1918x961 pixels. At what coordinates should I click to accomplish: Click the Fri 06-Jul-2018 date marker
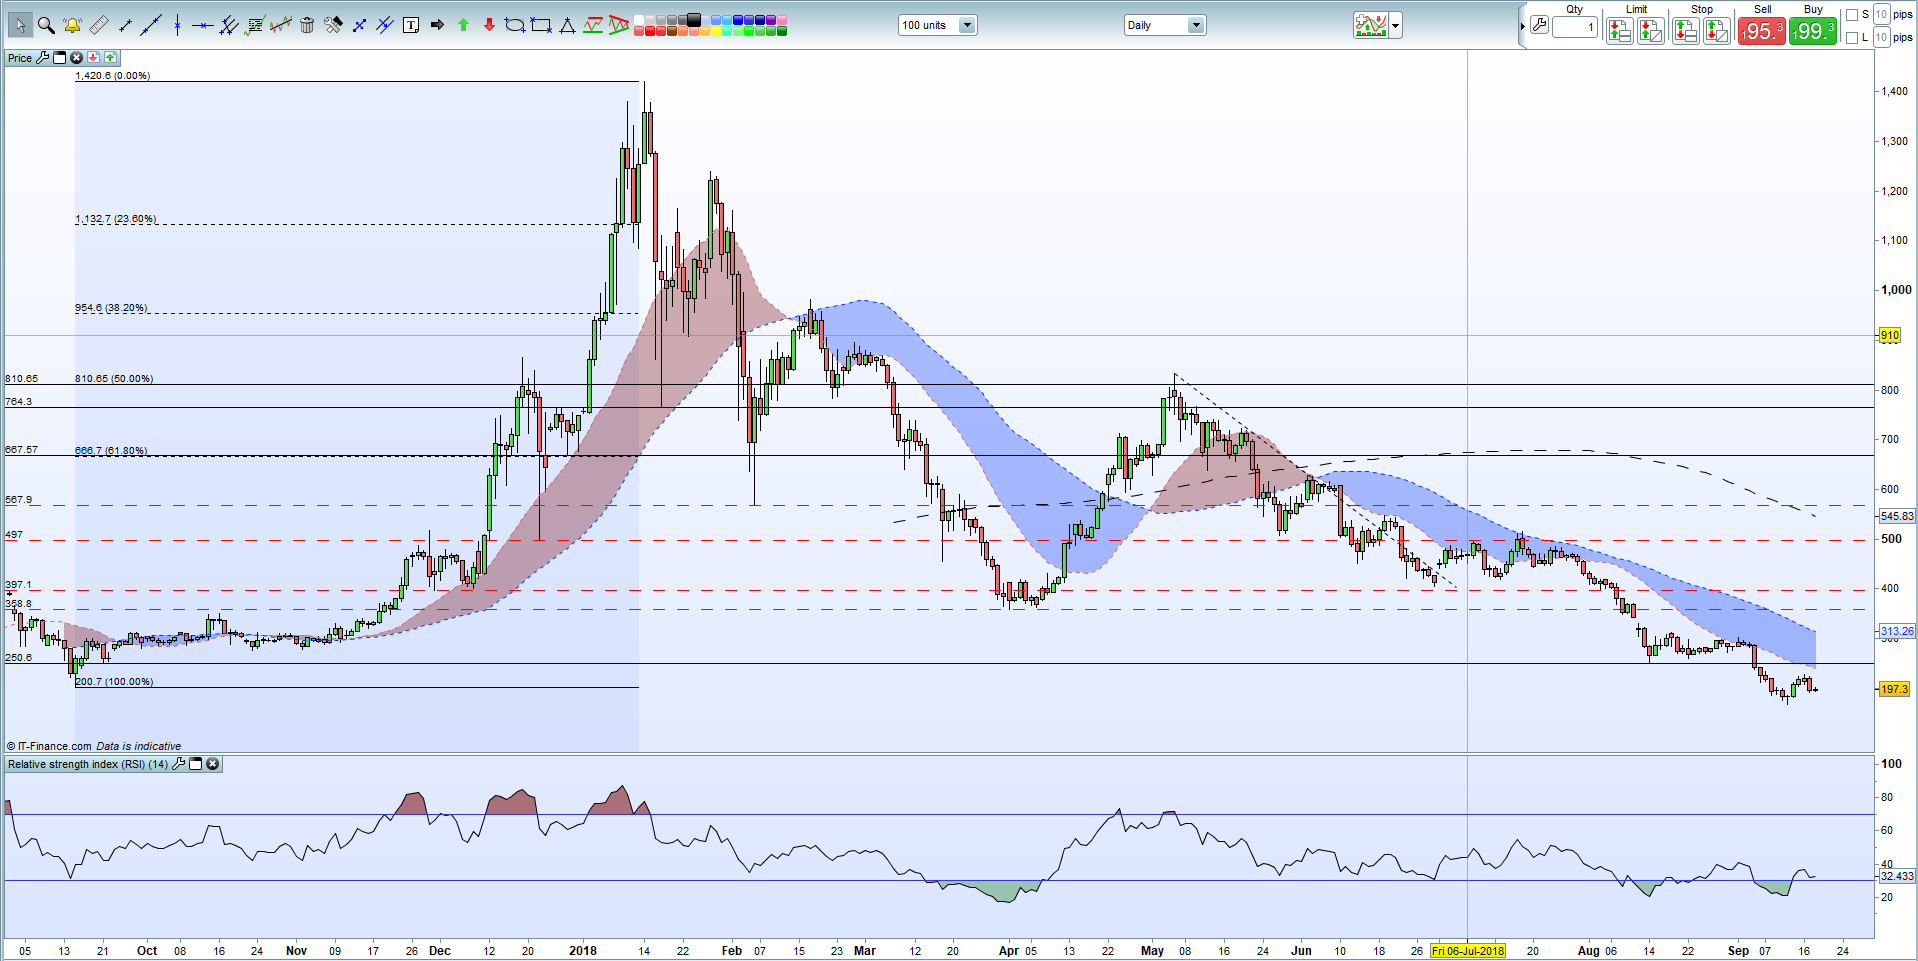click(1468, 951)
